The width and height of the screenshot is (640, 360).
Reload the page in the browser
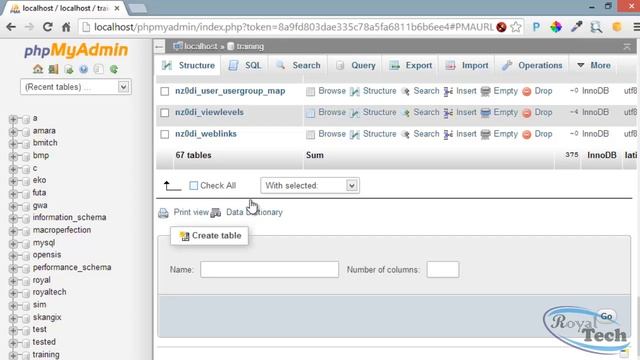click(x=47, y=27)
